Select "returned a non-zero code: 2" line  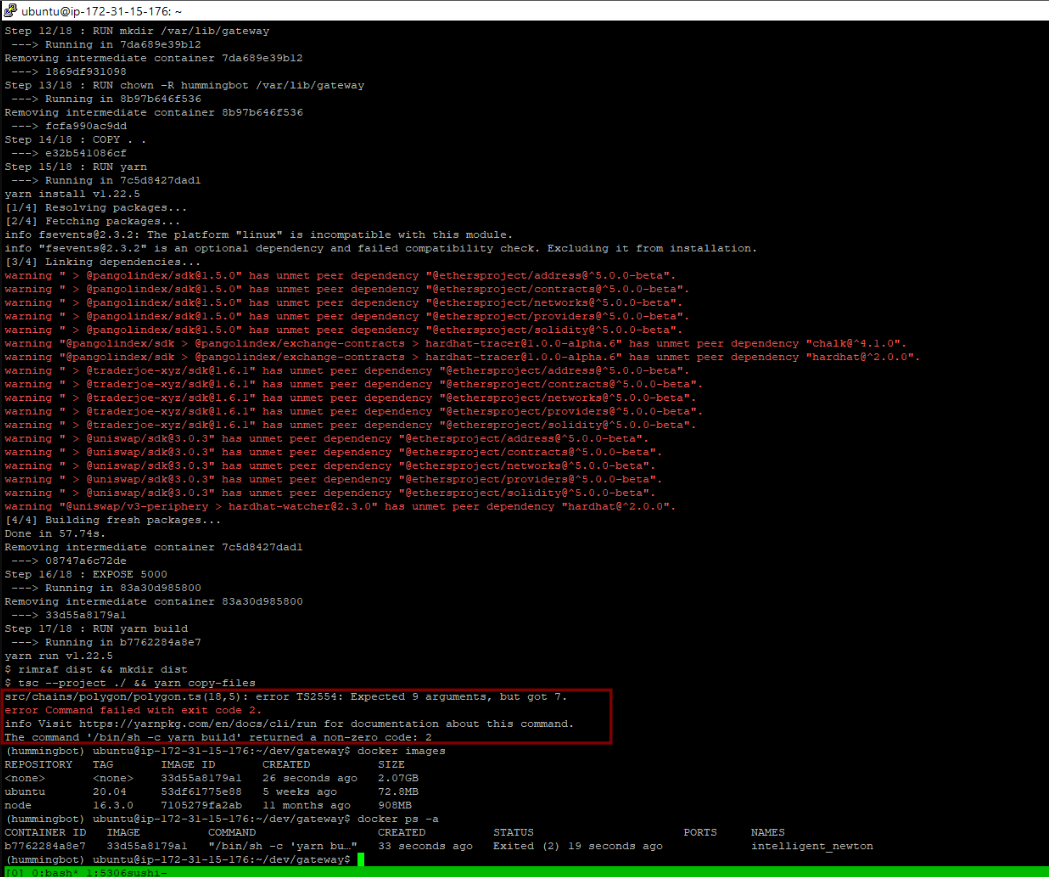(x=218, y=738)
